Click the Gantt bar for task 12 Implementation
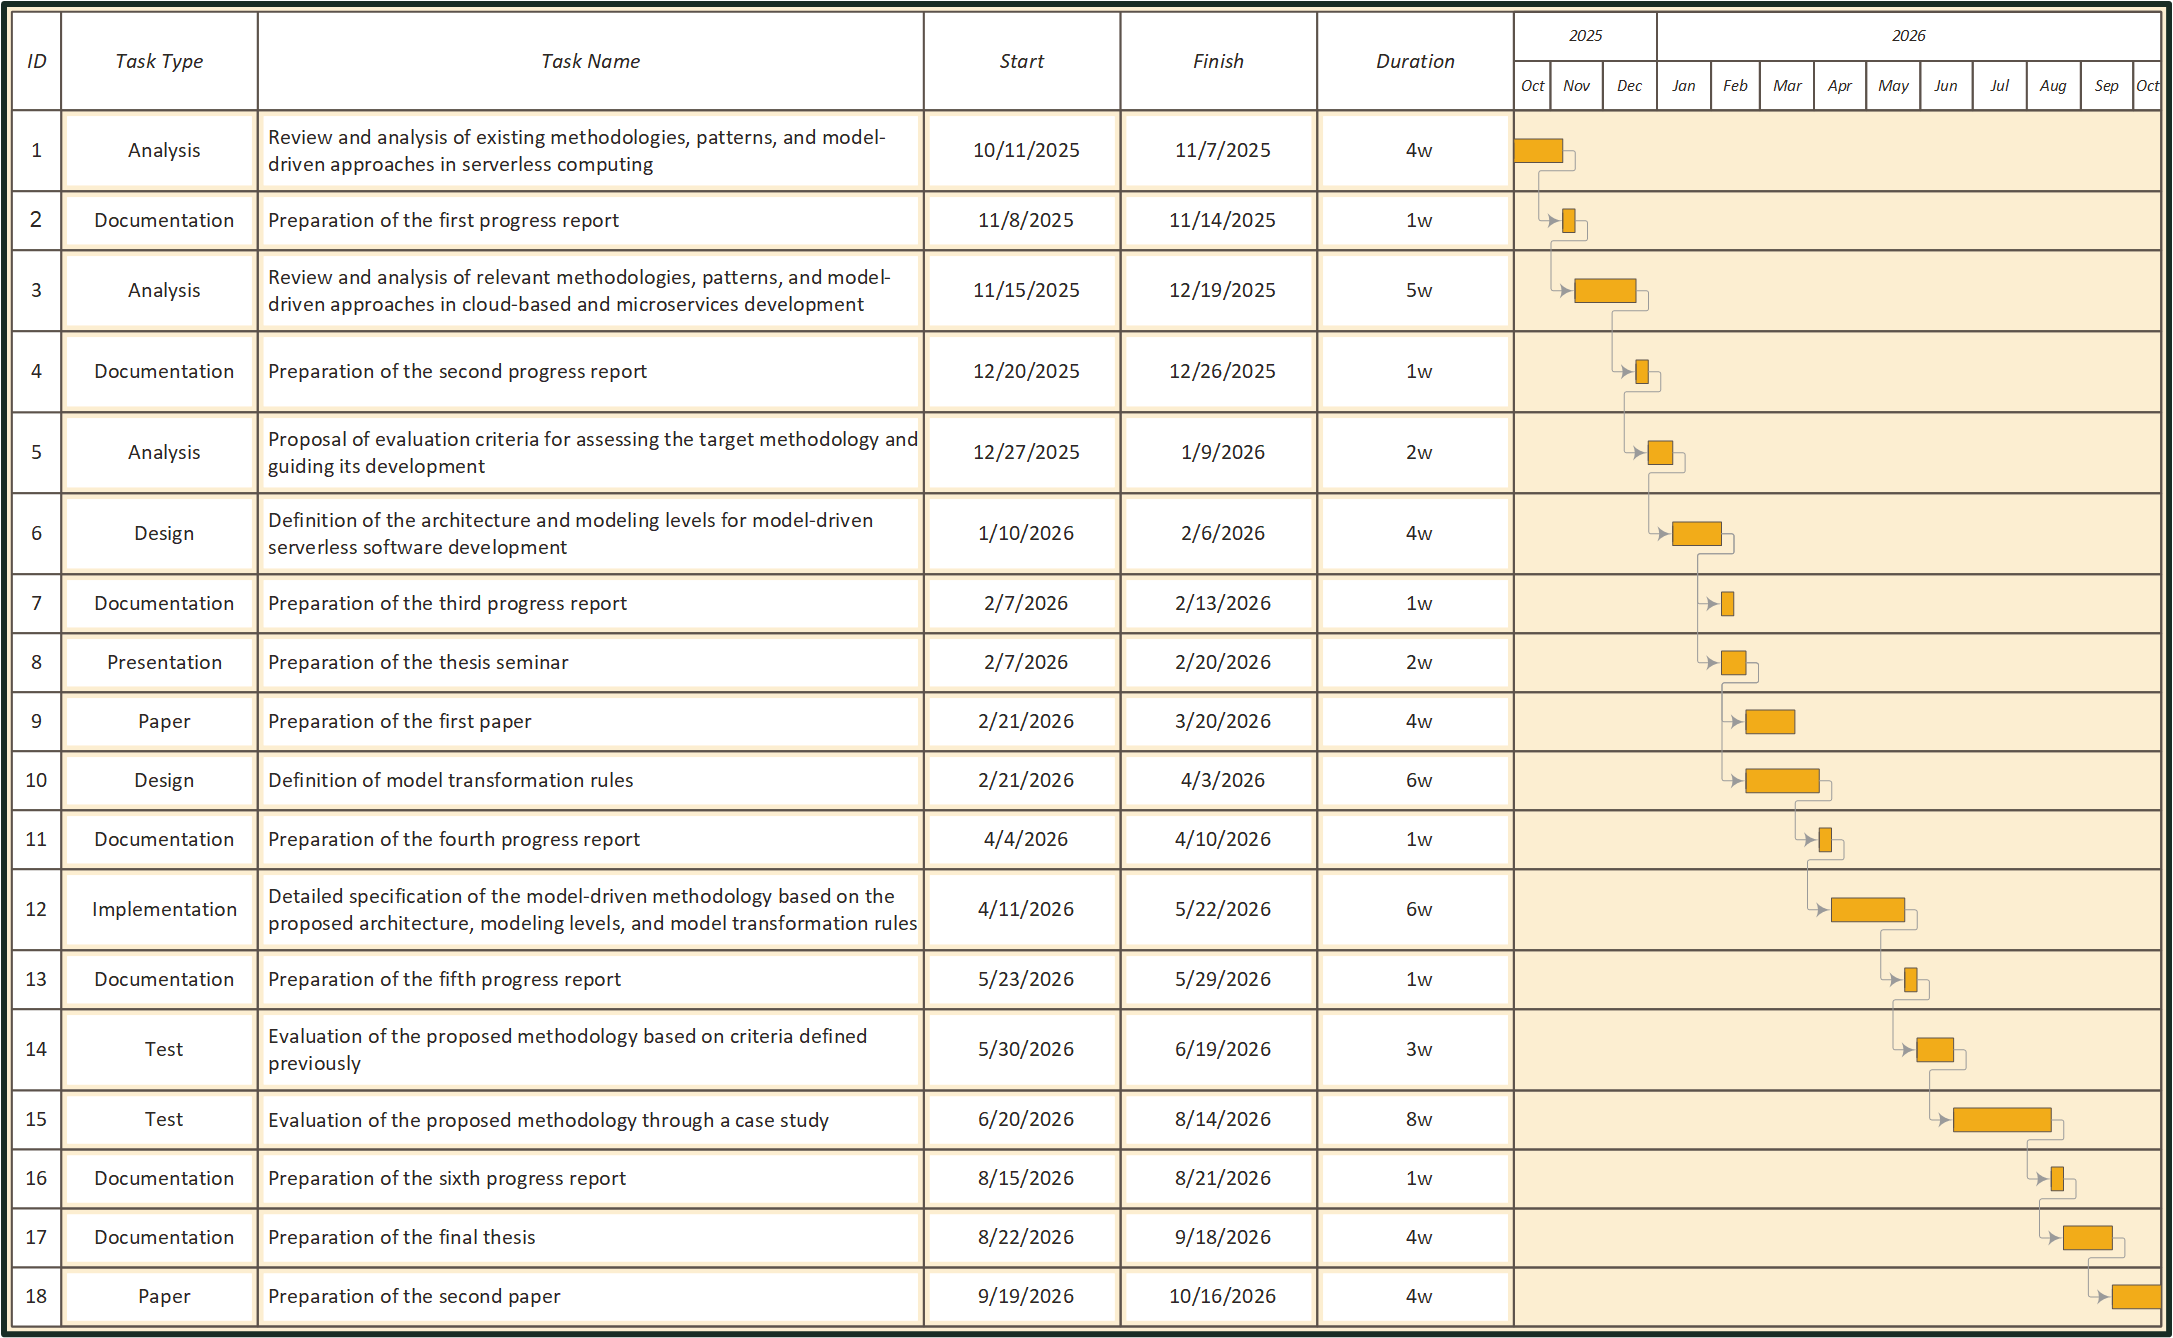 point(1867,910)
